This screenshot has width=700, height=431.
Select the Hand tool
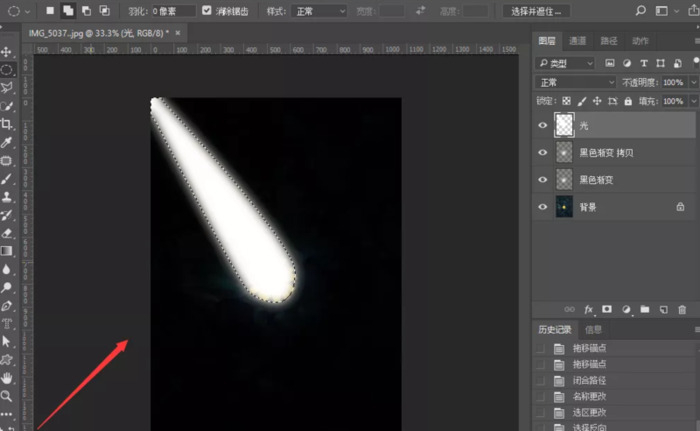pyautogui.click(x=7, y=378)
